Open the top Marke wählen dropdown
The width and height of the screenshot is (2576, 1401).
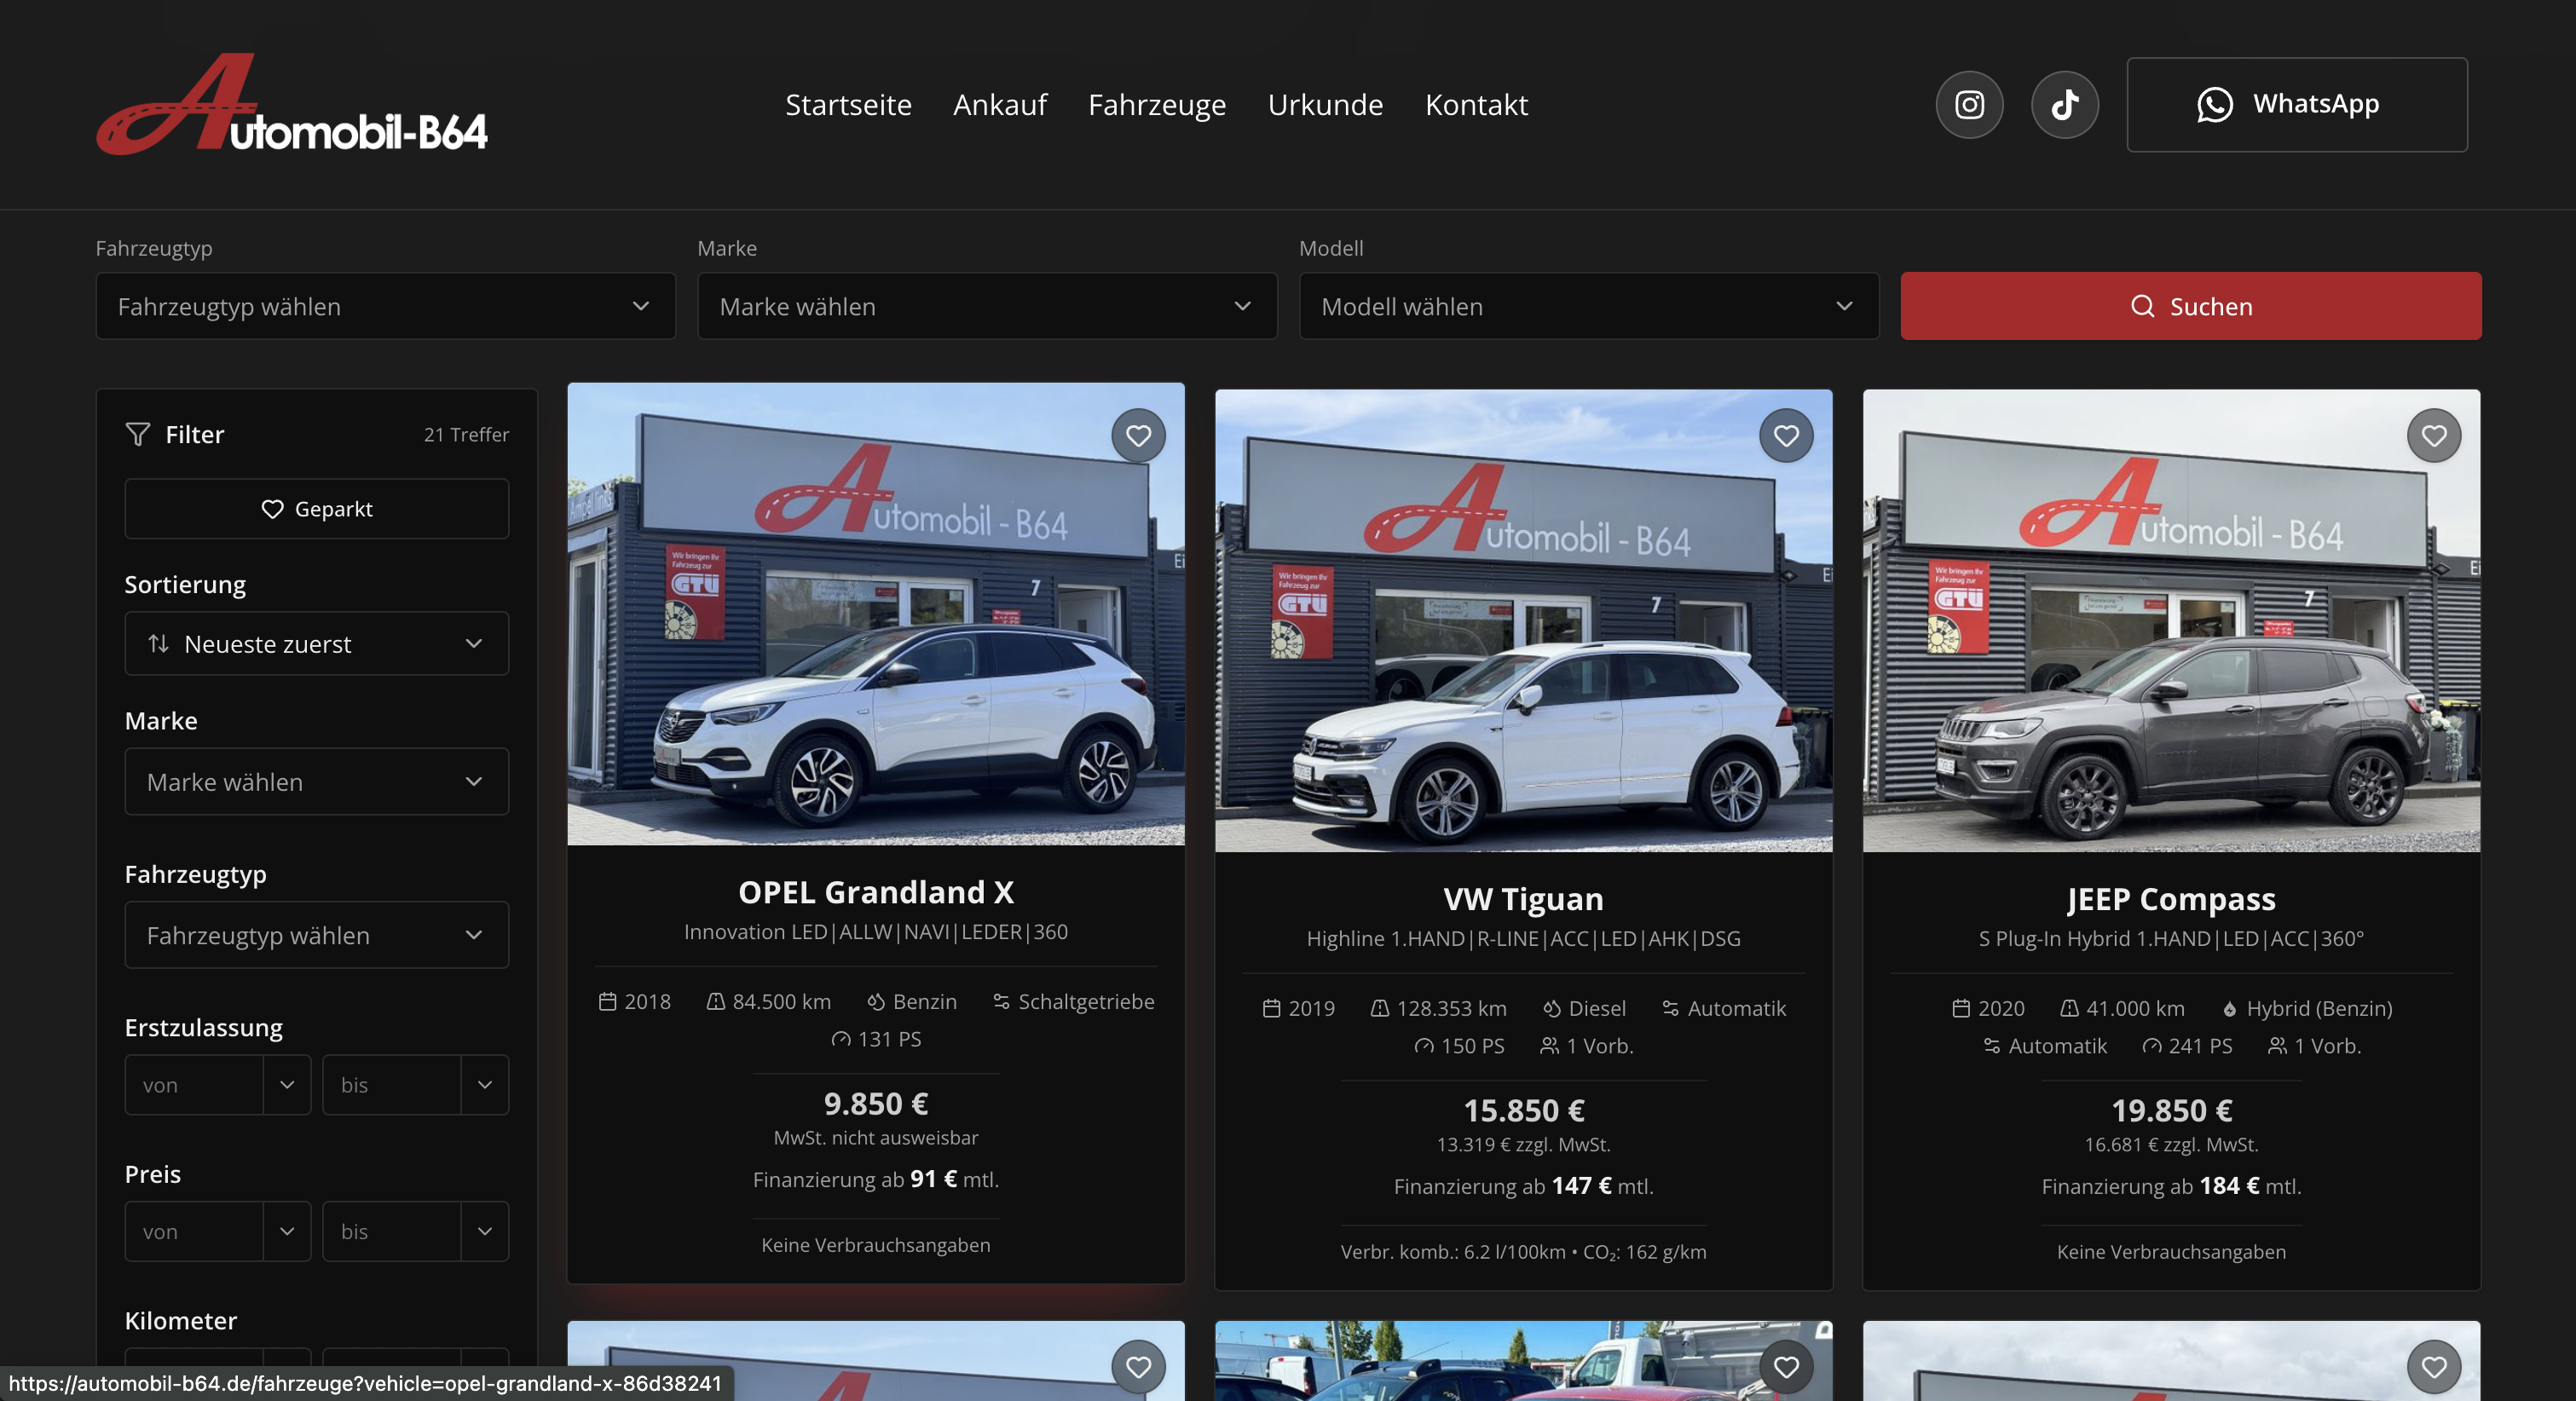coord(987,306)
